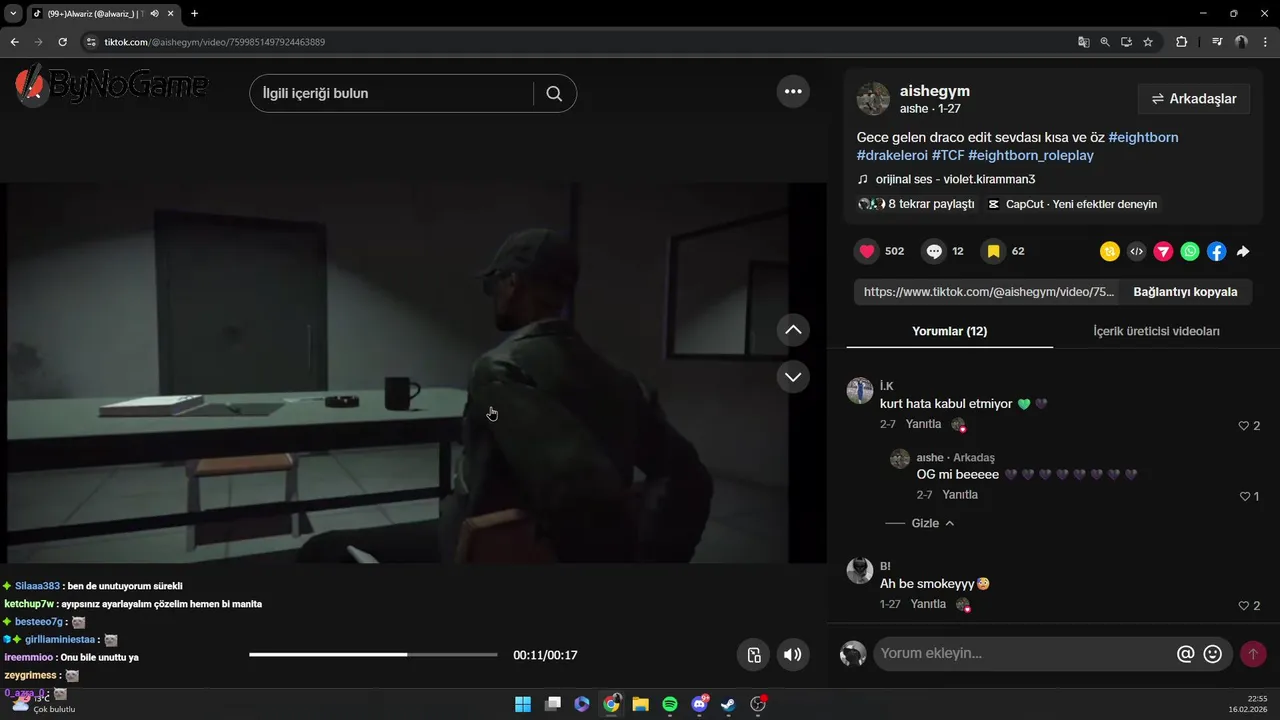This screenshot has height=720, width=1280.
Task: Open the Chrome profile avatar
Action: (x=1241, y=42)
